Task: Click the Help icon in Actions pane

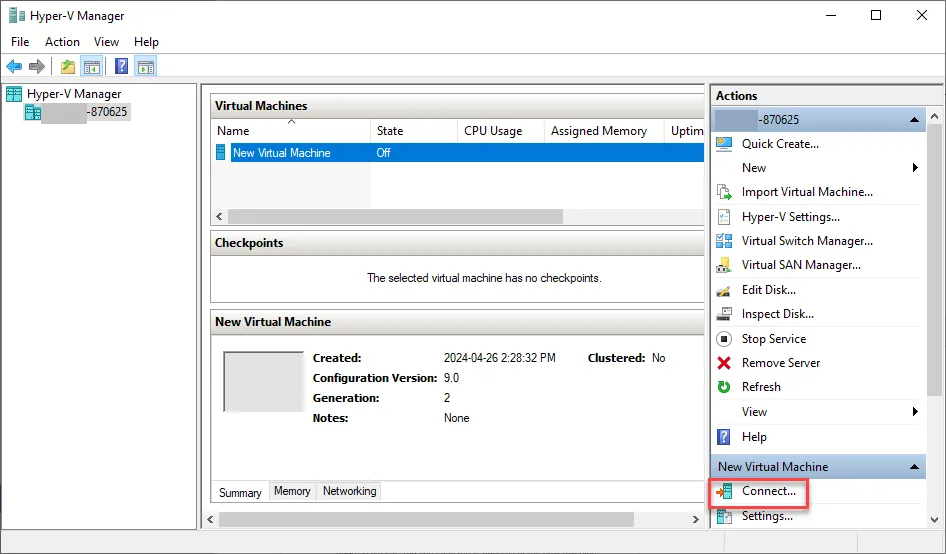Action: (724, 437)
